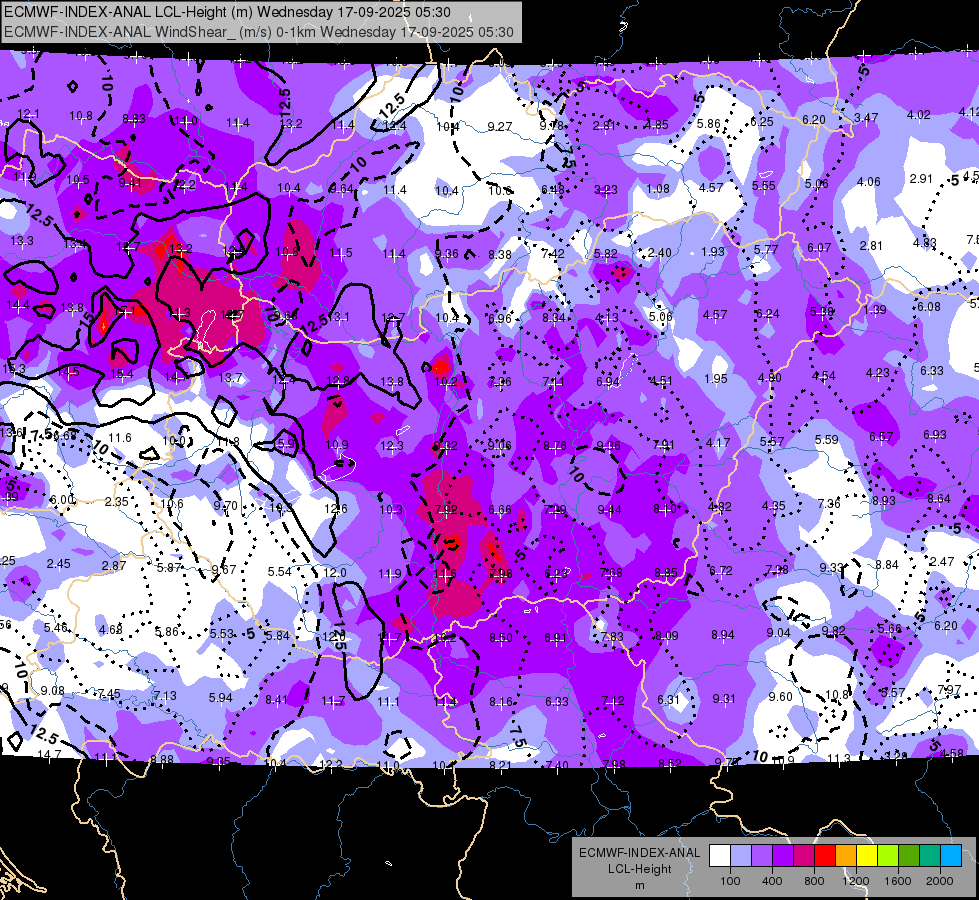Click the wind shear value 9.08
The height and width of the screenshot is (900, 979).
(x=52, y=691)
